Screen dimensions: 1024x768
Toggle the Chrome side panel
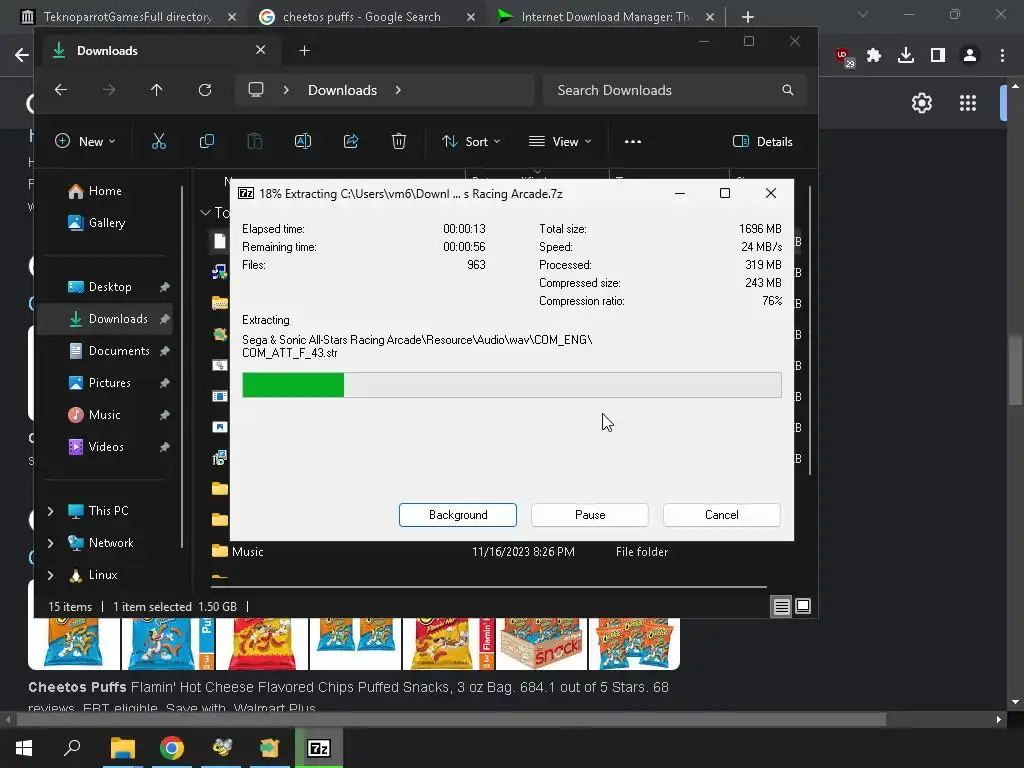pos(938,56)
